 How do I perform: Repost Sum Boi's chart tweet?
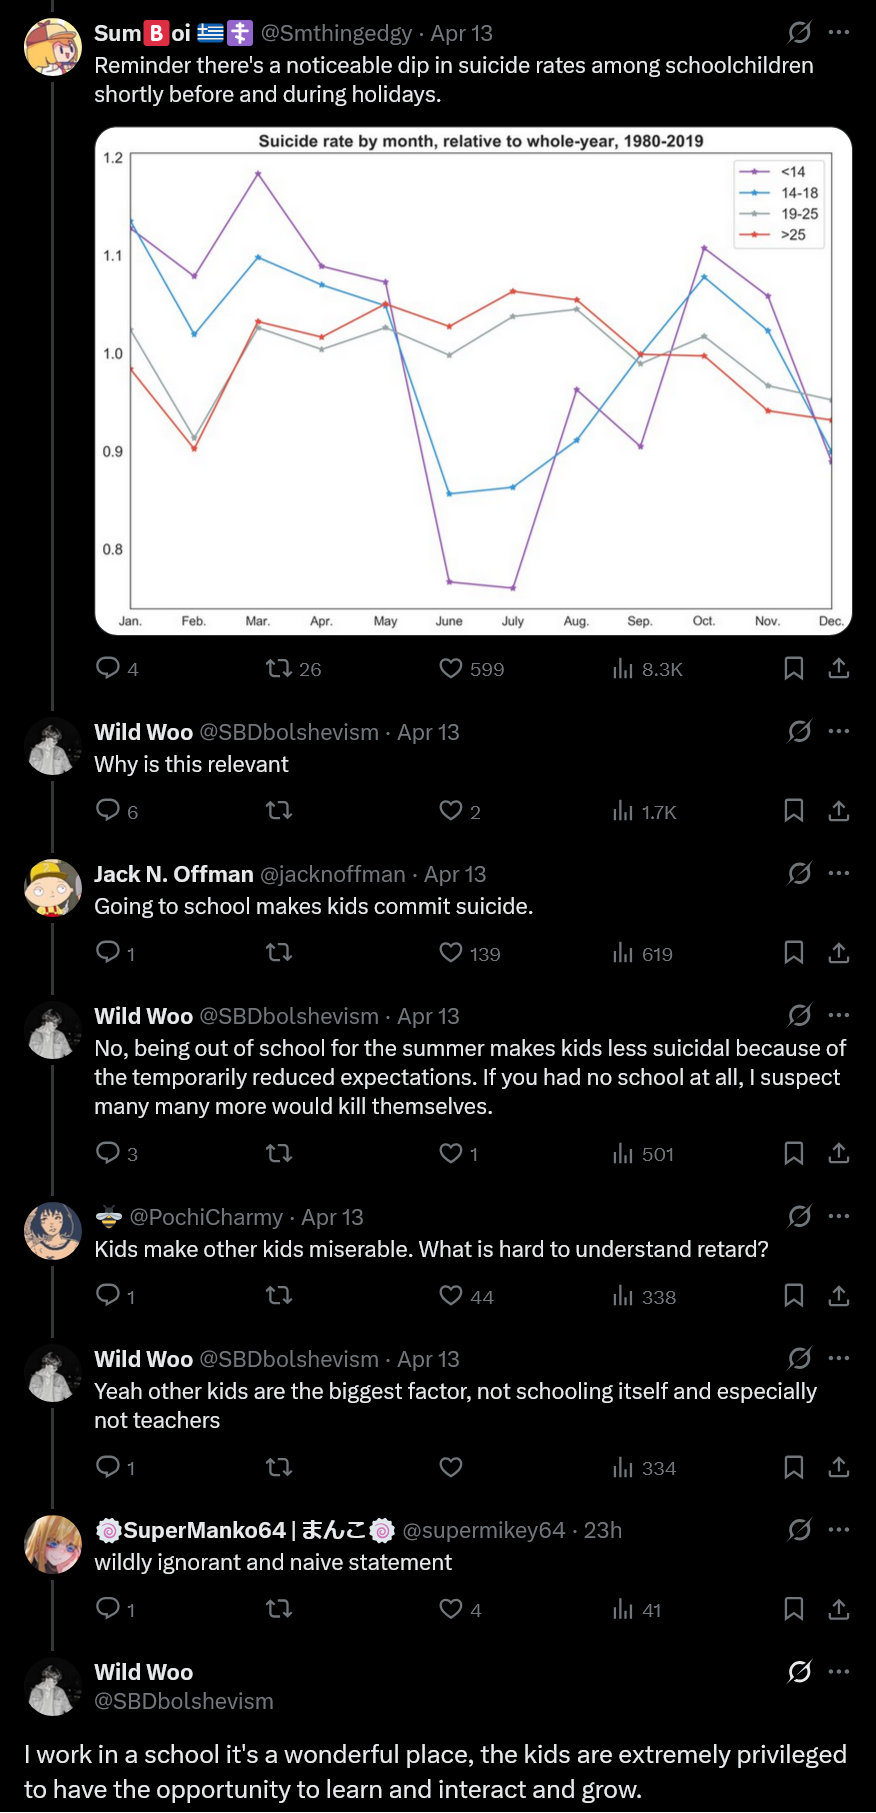tap(279, 668)
